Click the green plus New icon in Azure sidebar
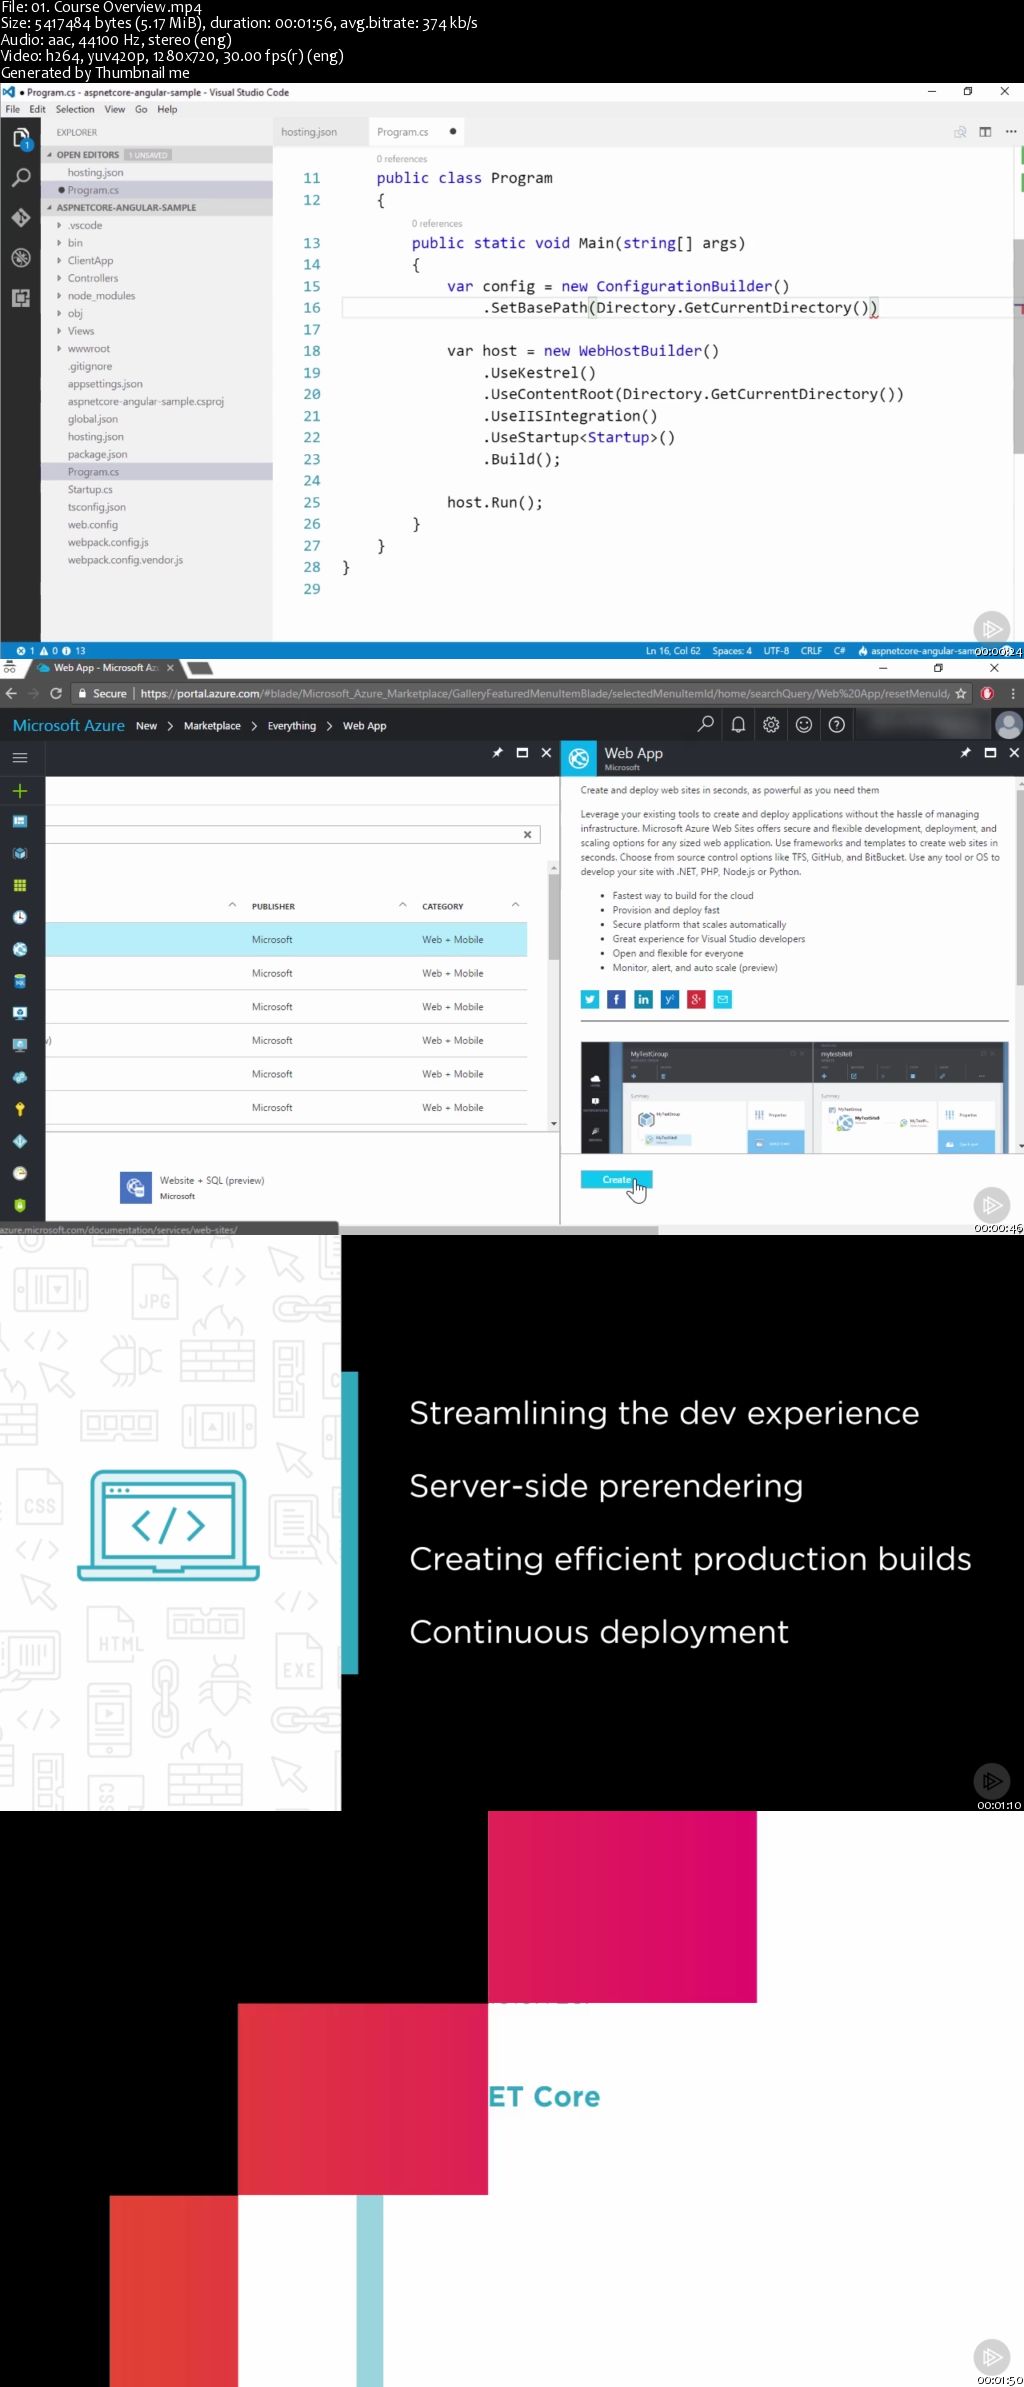This screenshot has width=1024, height=2387. click(x=19, y=791)
